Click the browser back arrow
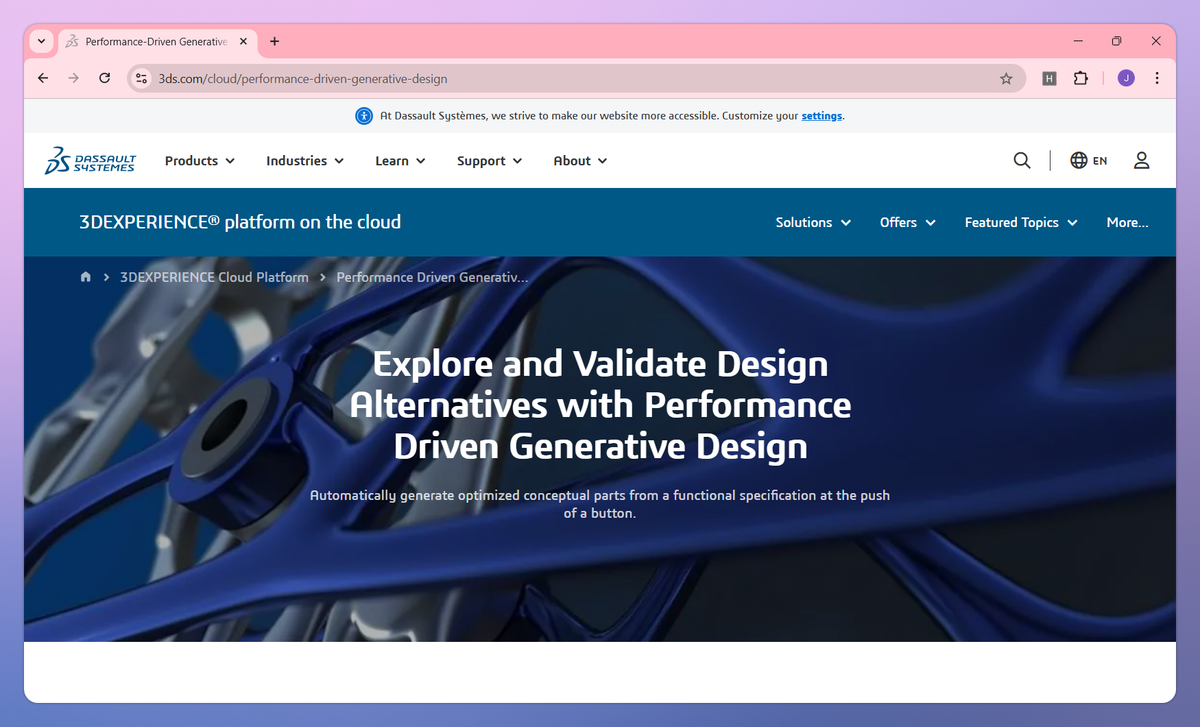Screen dimensions: 1200x727 (x=42, y=78)
